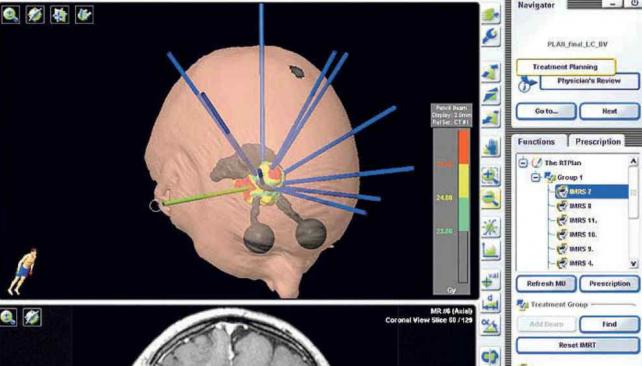This screenshot has width=642, height=366.
Task: Click the info icon beside Physician's Review
Action: (x=527, y=83)
